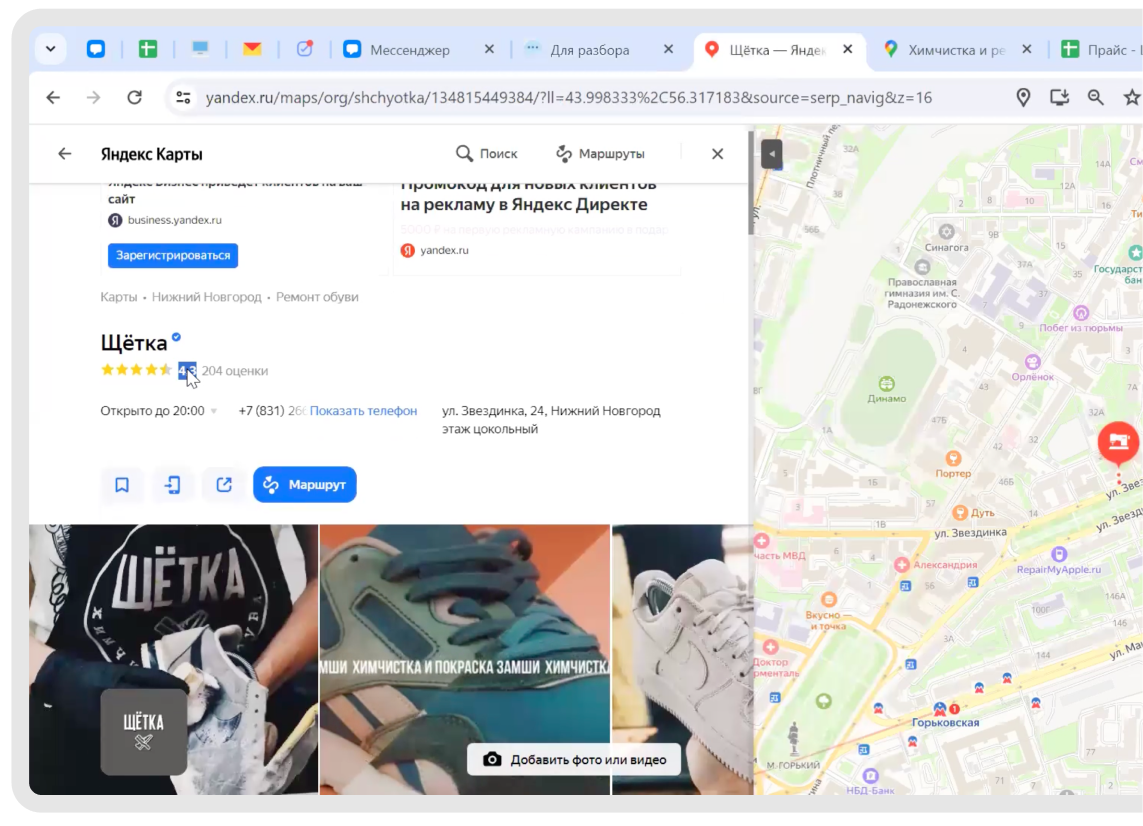1143x826 pixels.
Task: Click Показать телефон link
Action: click(363, 411)
